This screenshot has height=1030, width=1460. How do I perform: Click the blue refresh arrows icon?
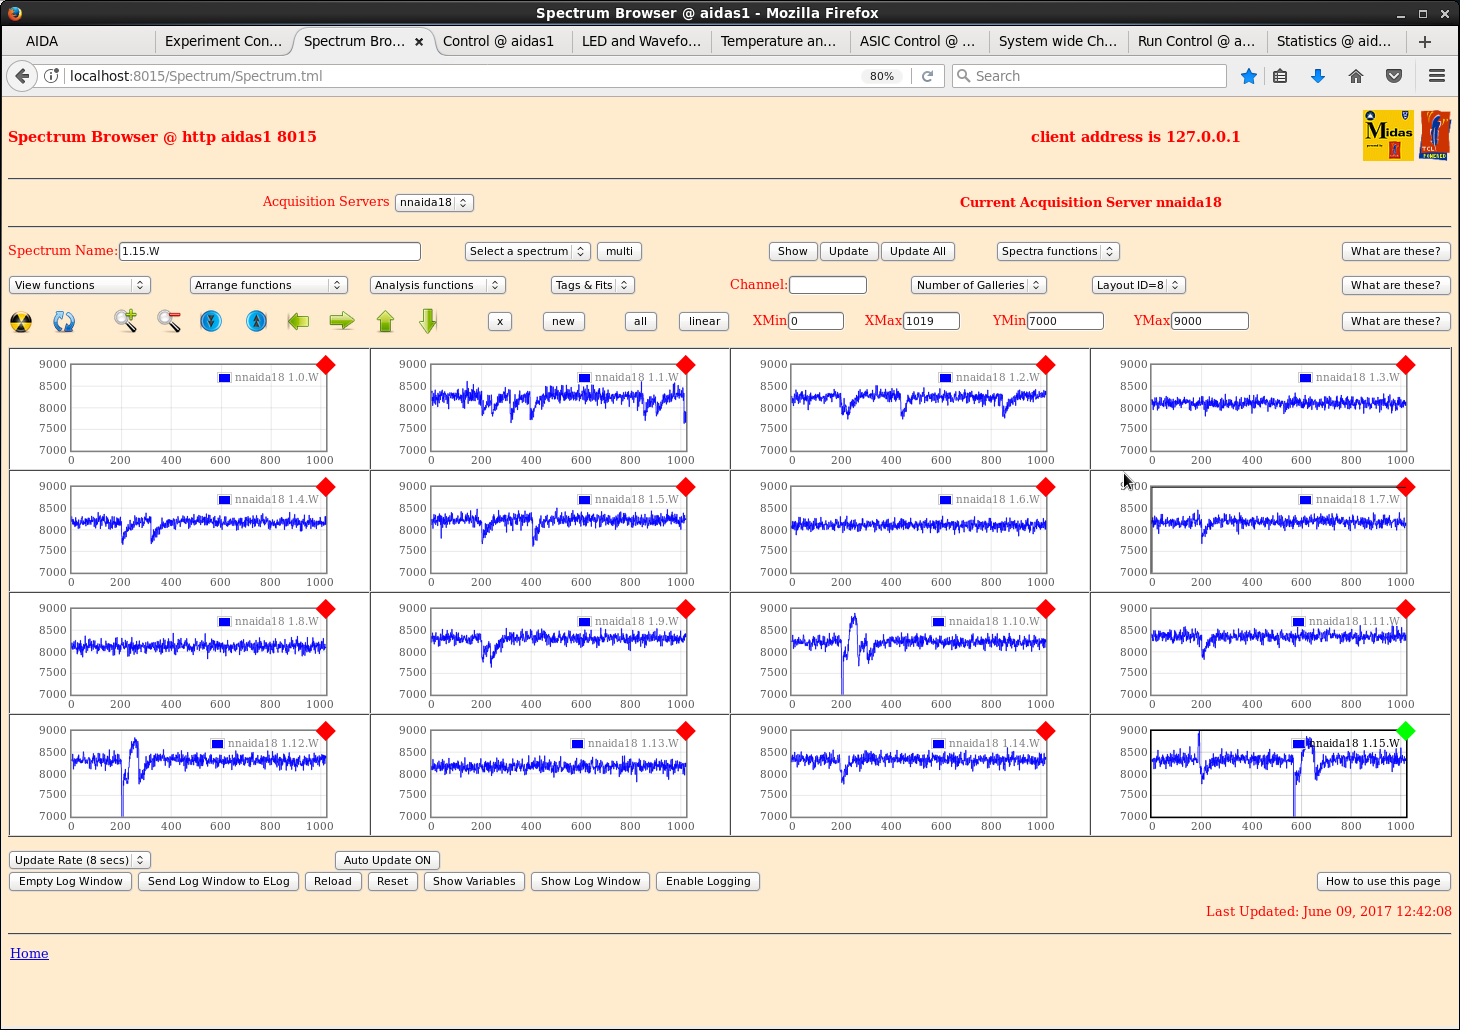coord(64,322)
